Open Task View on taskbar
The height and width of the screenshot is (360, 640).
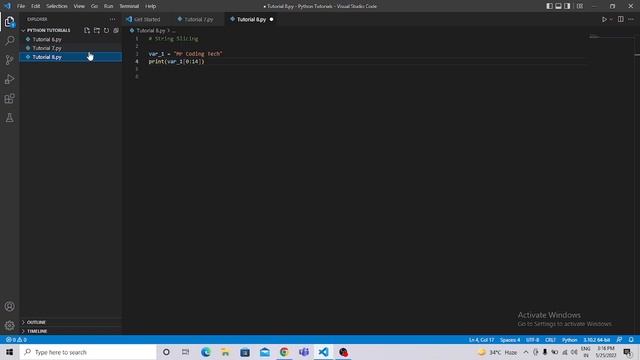tap(186, 352)
